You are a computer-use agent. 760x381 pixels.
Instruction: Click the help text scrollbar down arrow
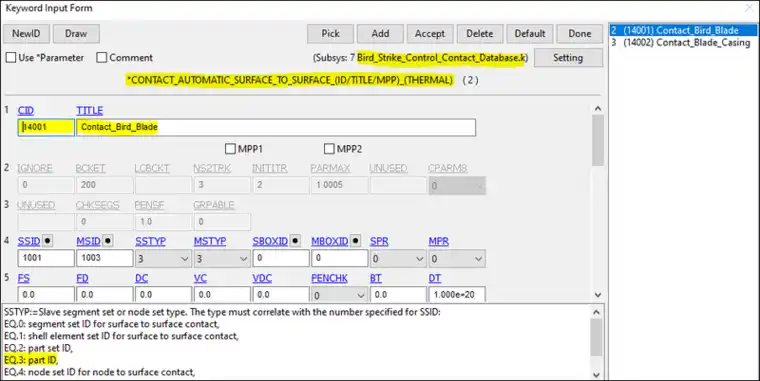[597, 374]
